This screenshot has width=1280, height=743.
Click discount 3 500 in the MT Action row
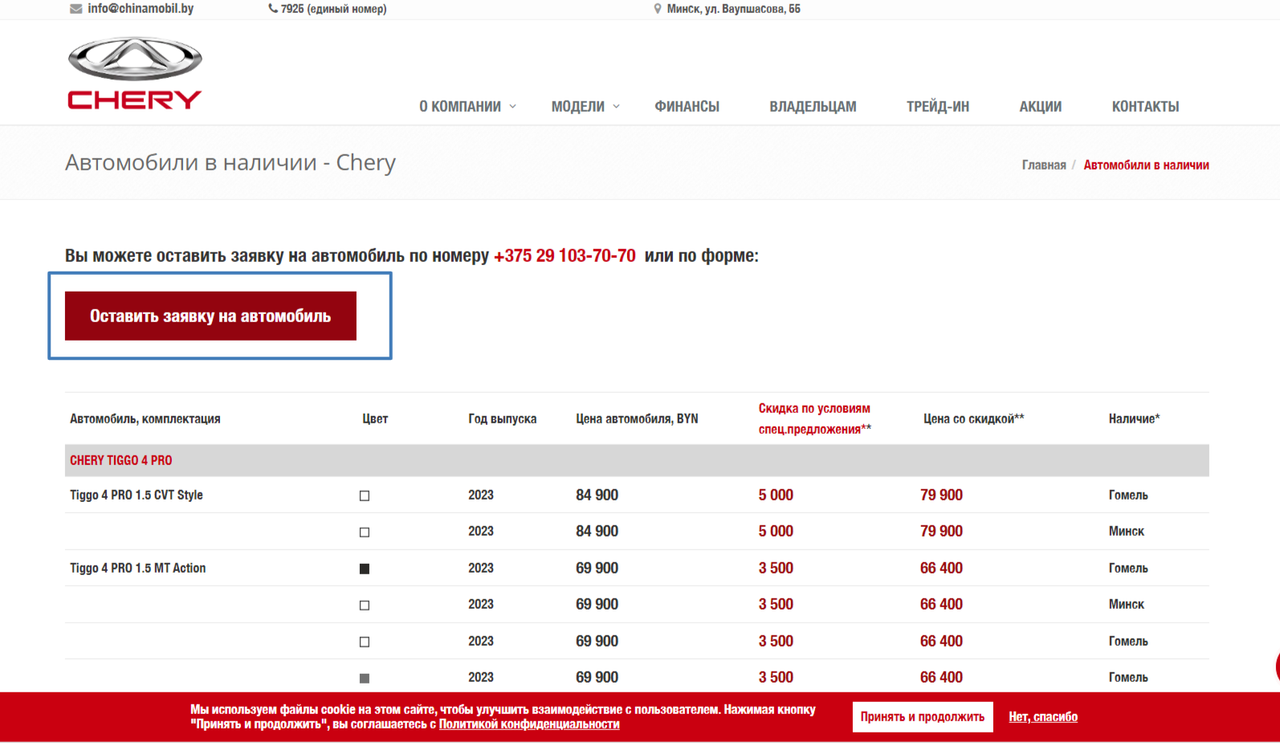click(776, 568)
